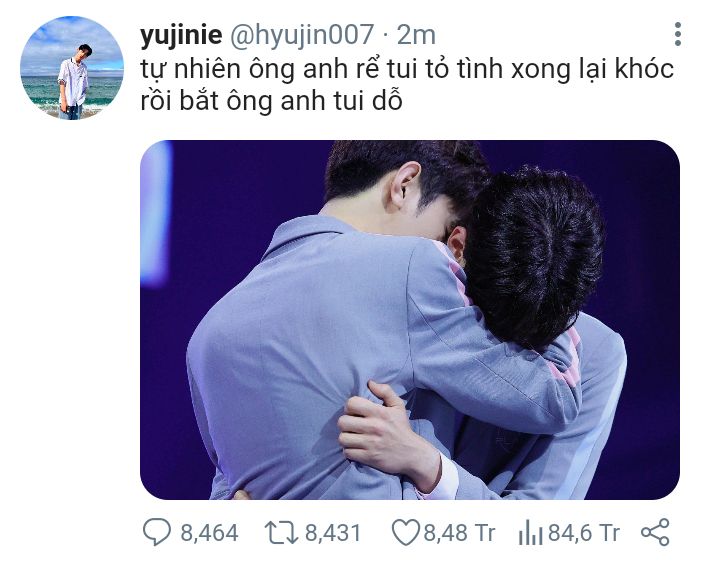Click the 2m timestamp
Image resolution: width=720 pixels, height=564 pixels.
point(416,34)
